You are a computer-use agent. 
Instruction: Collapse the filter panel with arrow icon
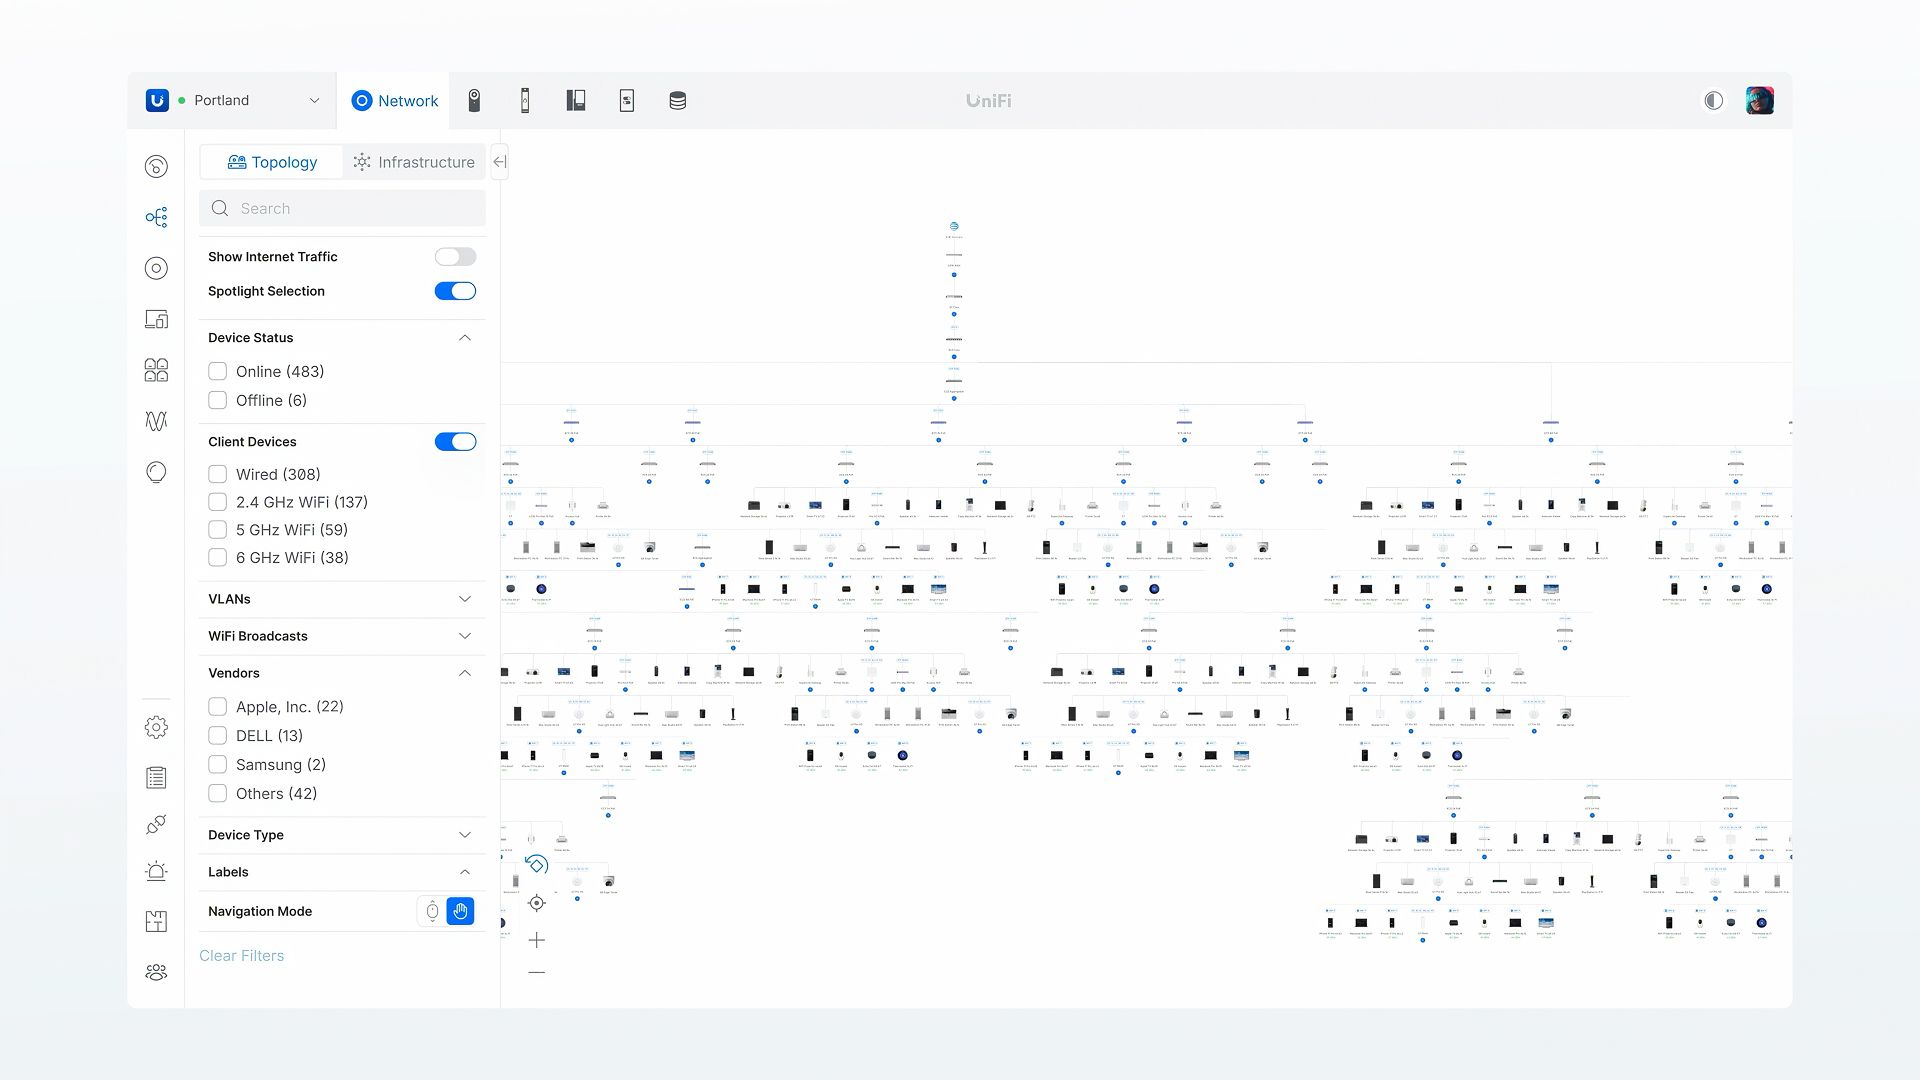499,162
